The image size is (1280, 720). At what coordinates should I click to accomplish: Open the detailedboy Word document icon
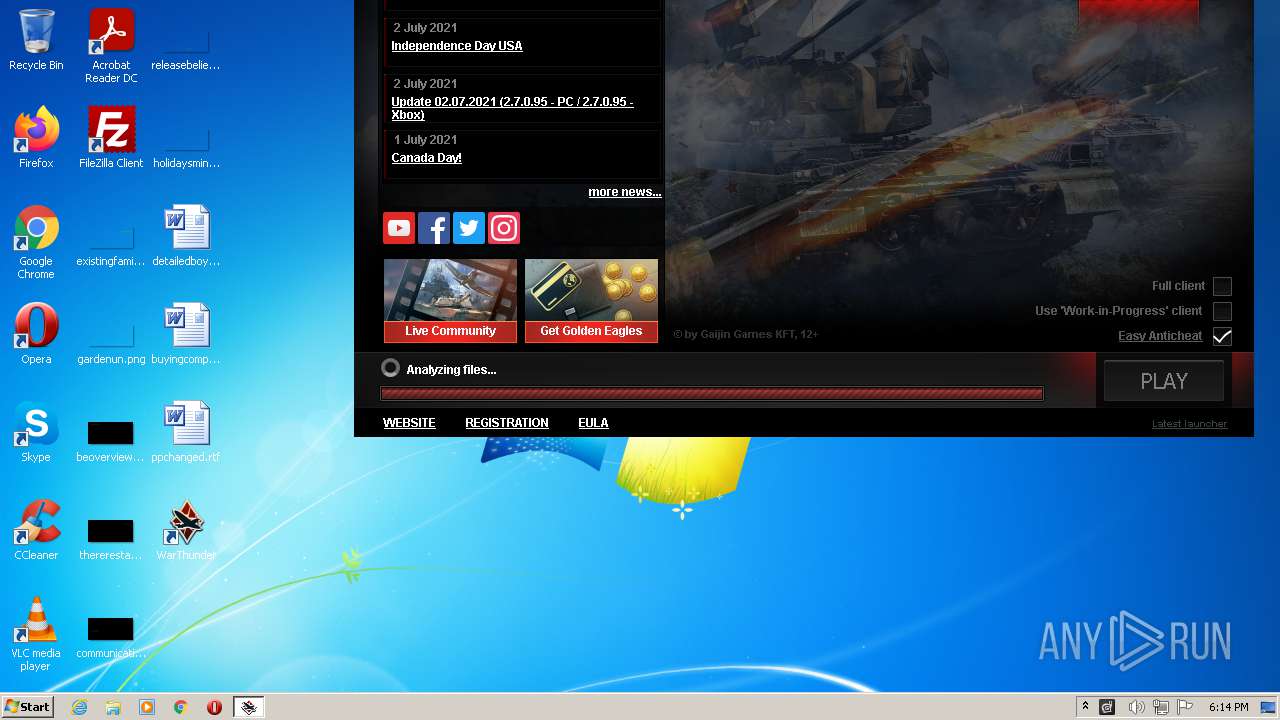(186, 237)
